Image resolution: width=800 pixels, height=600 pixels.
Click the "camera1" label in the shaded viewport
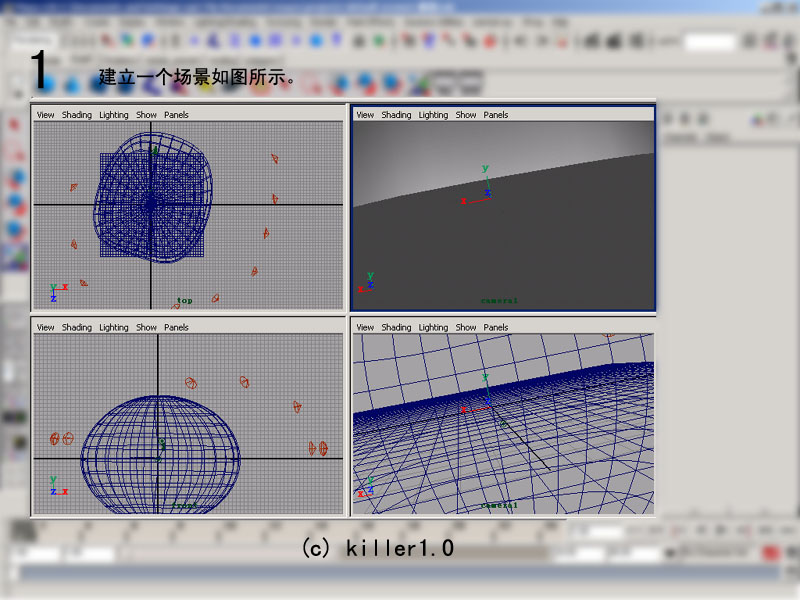click(499, 301)
